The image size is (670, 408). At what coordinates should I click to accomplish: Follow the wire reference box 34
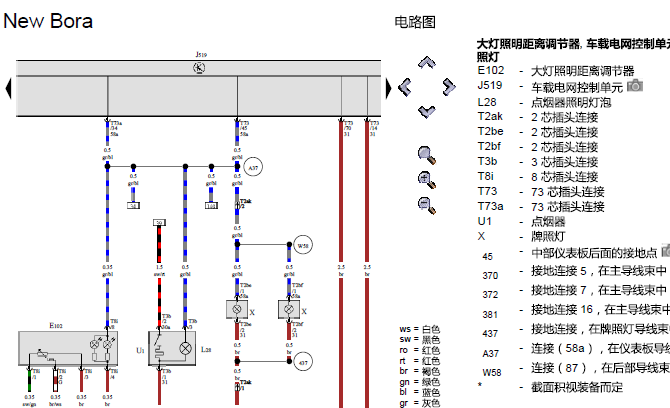(133, 205)
